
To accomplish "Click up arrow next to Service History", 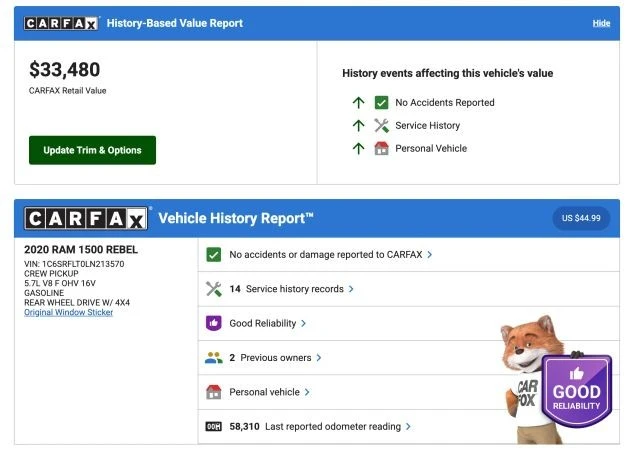I will tap(358, 125).
